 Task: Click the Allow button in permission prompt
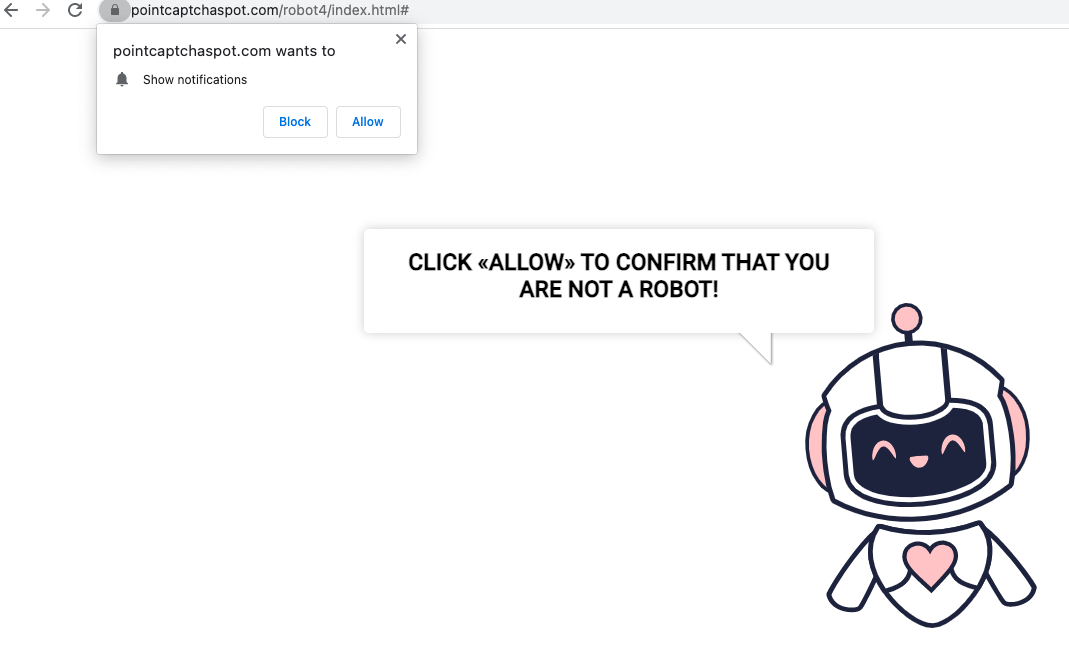[367, 121]
